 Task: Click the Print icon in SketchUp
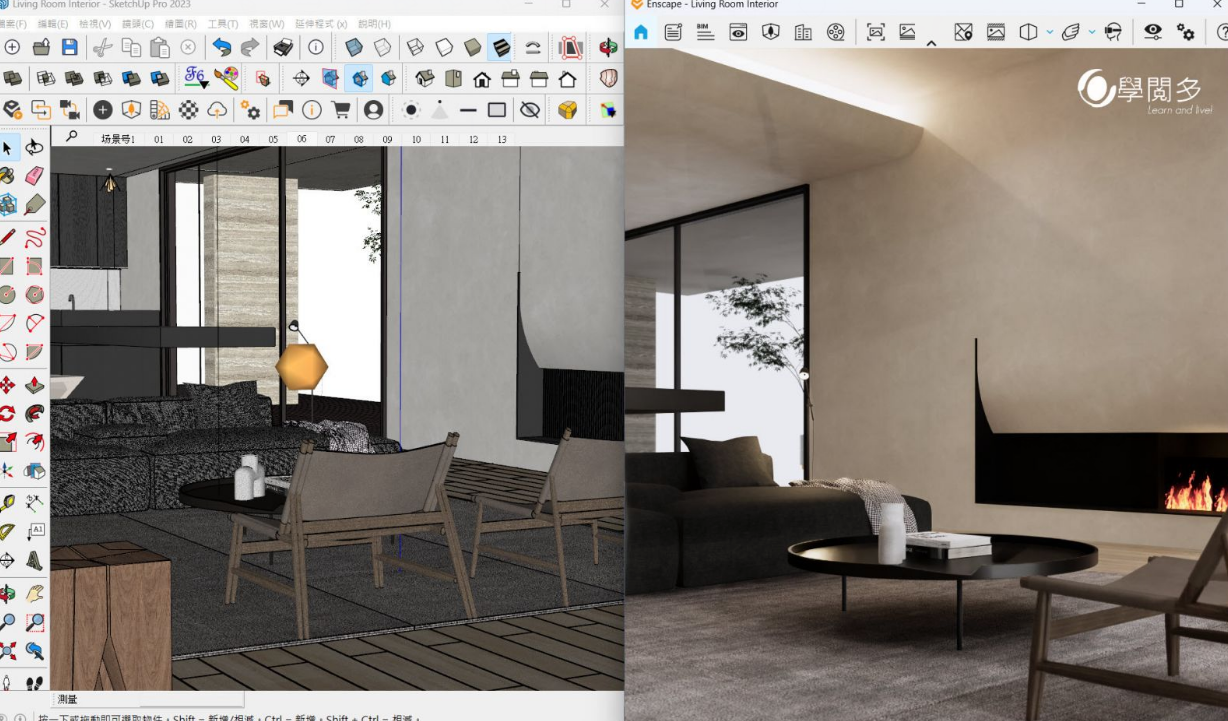[x=283, y=47]
